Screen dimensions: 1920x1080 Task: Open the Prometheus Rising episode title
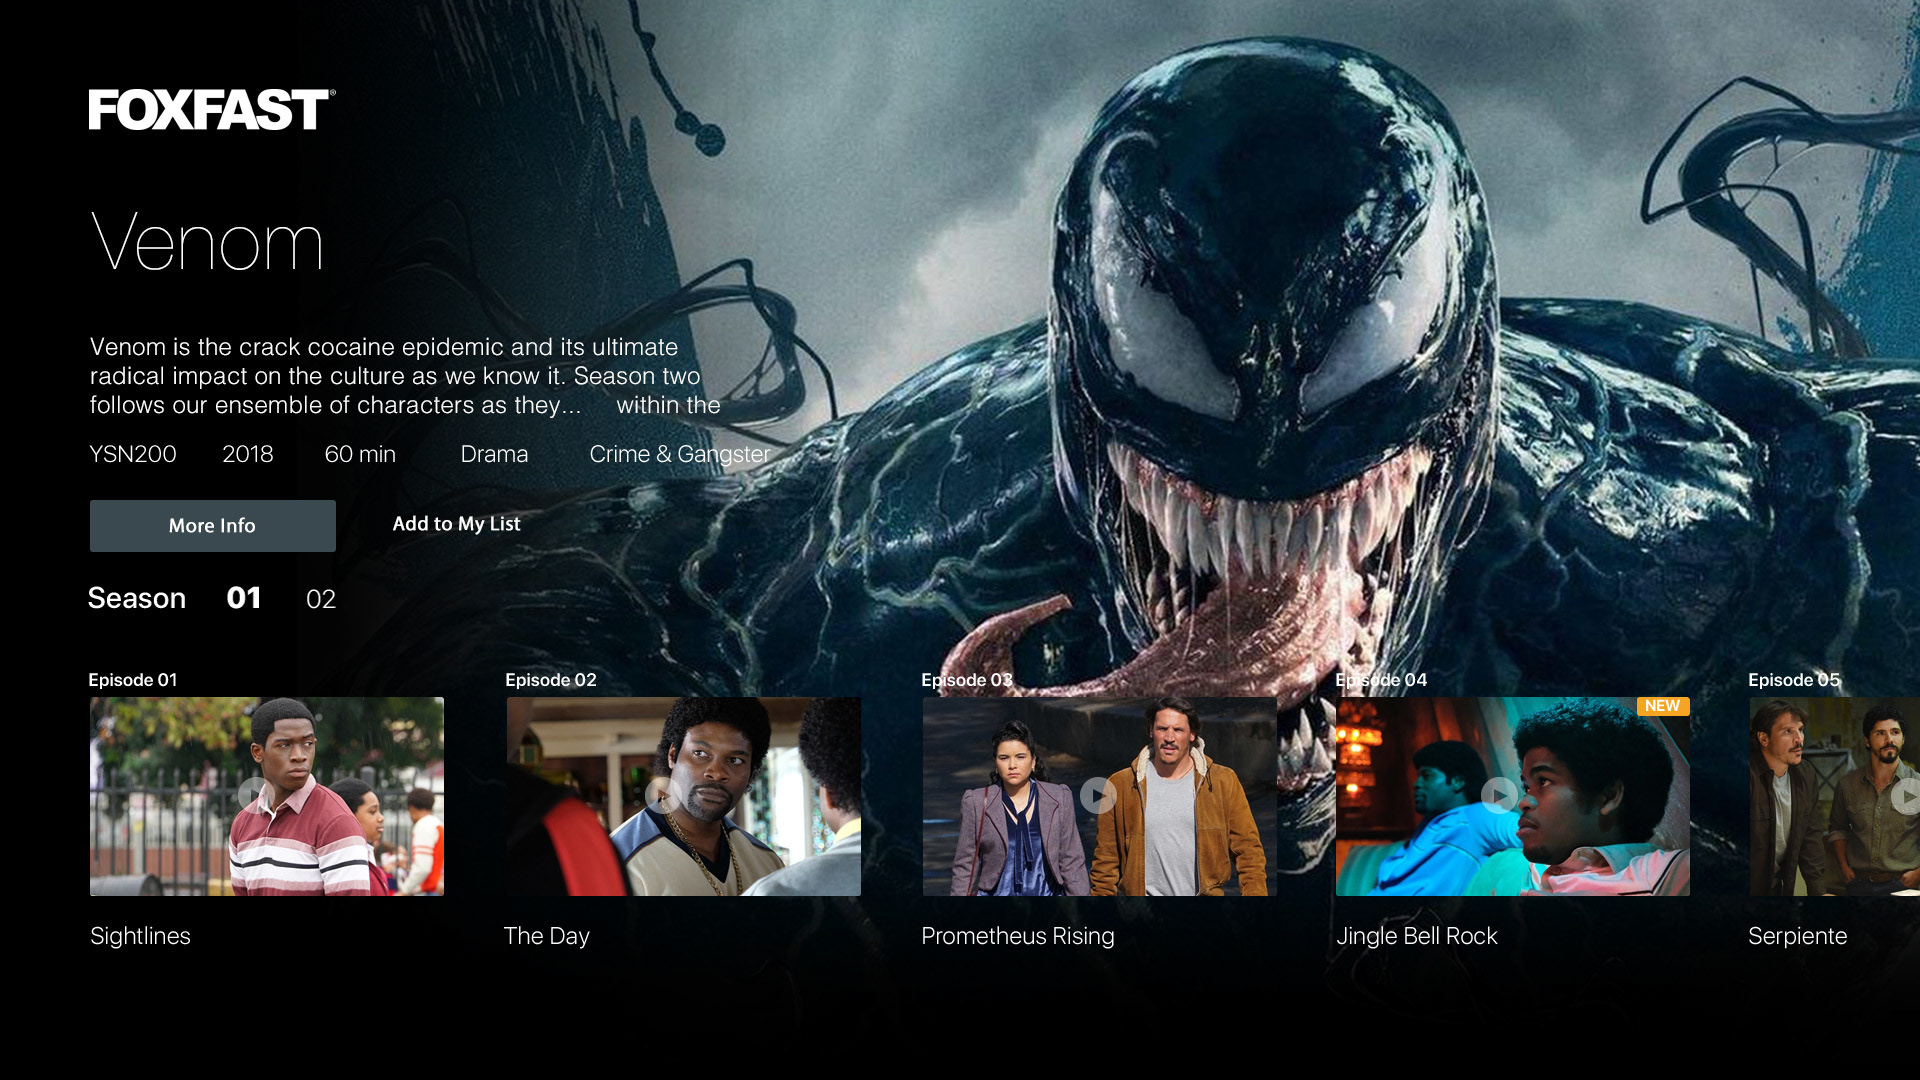pyautogui.click(x=1018, y=936)
